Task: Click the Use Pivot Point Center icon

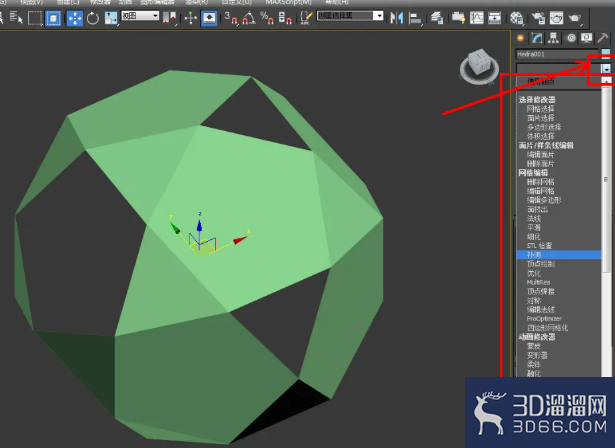Action: tap(169, 18)
